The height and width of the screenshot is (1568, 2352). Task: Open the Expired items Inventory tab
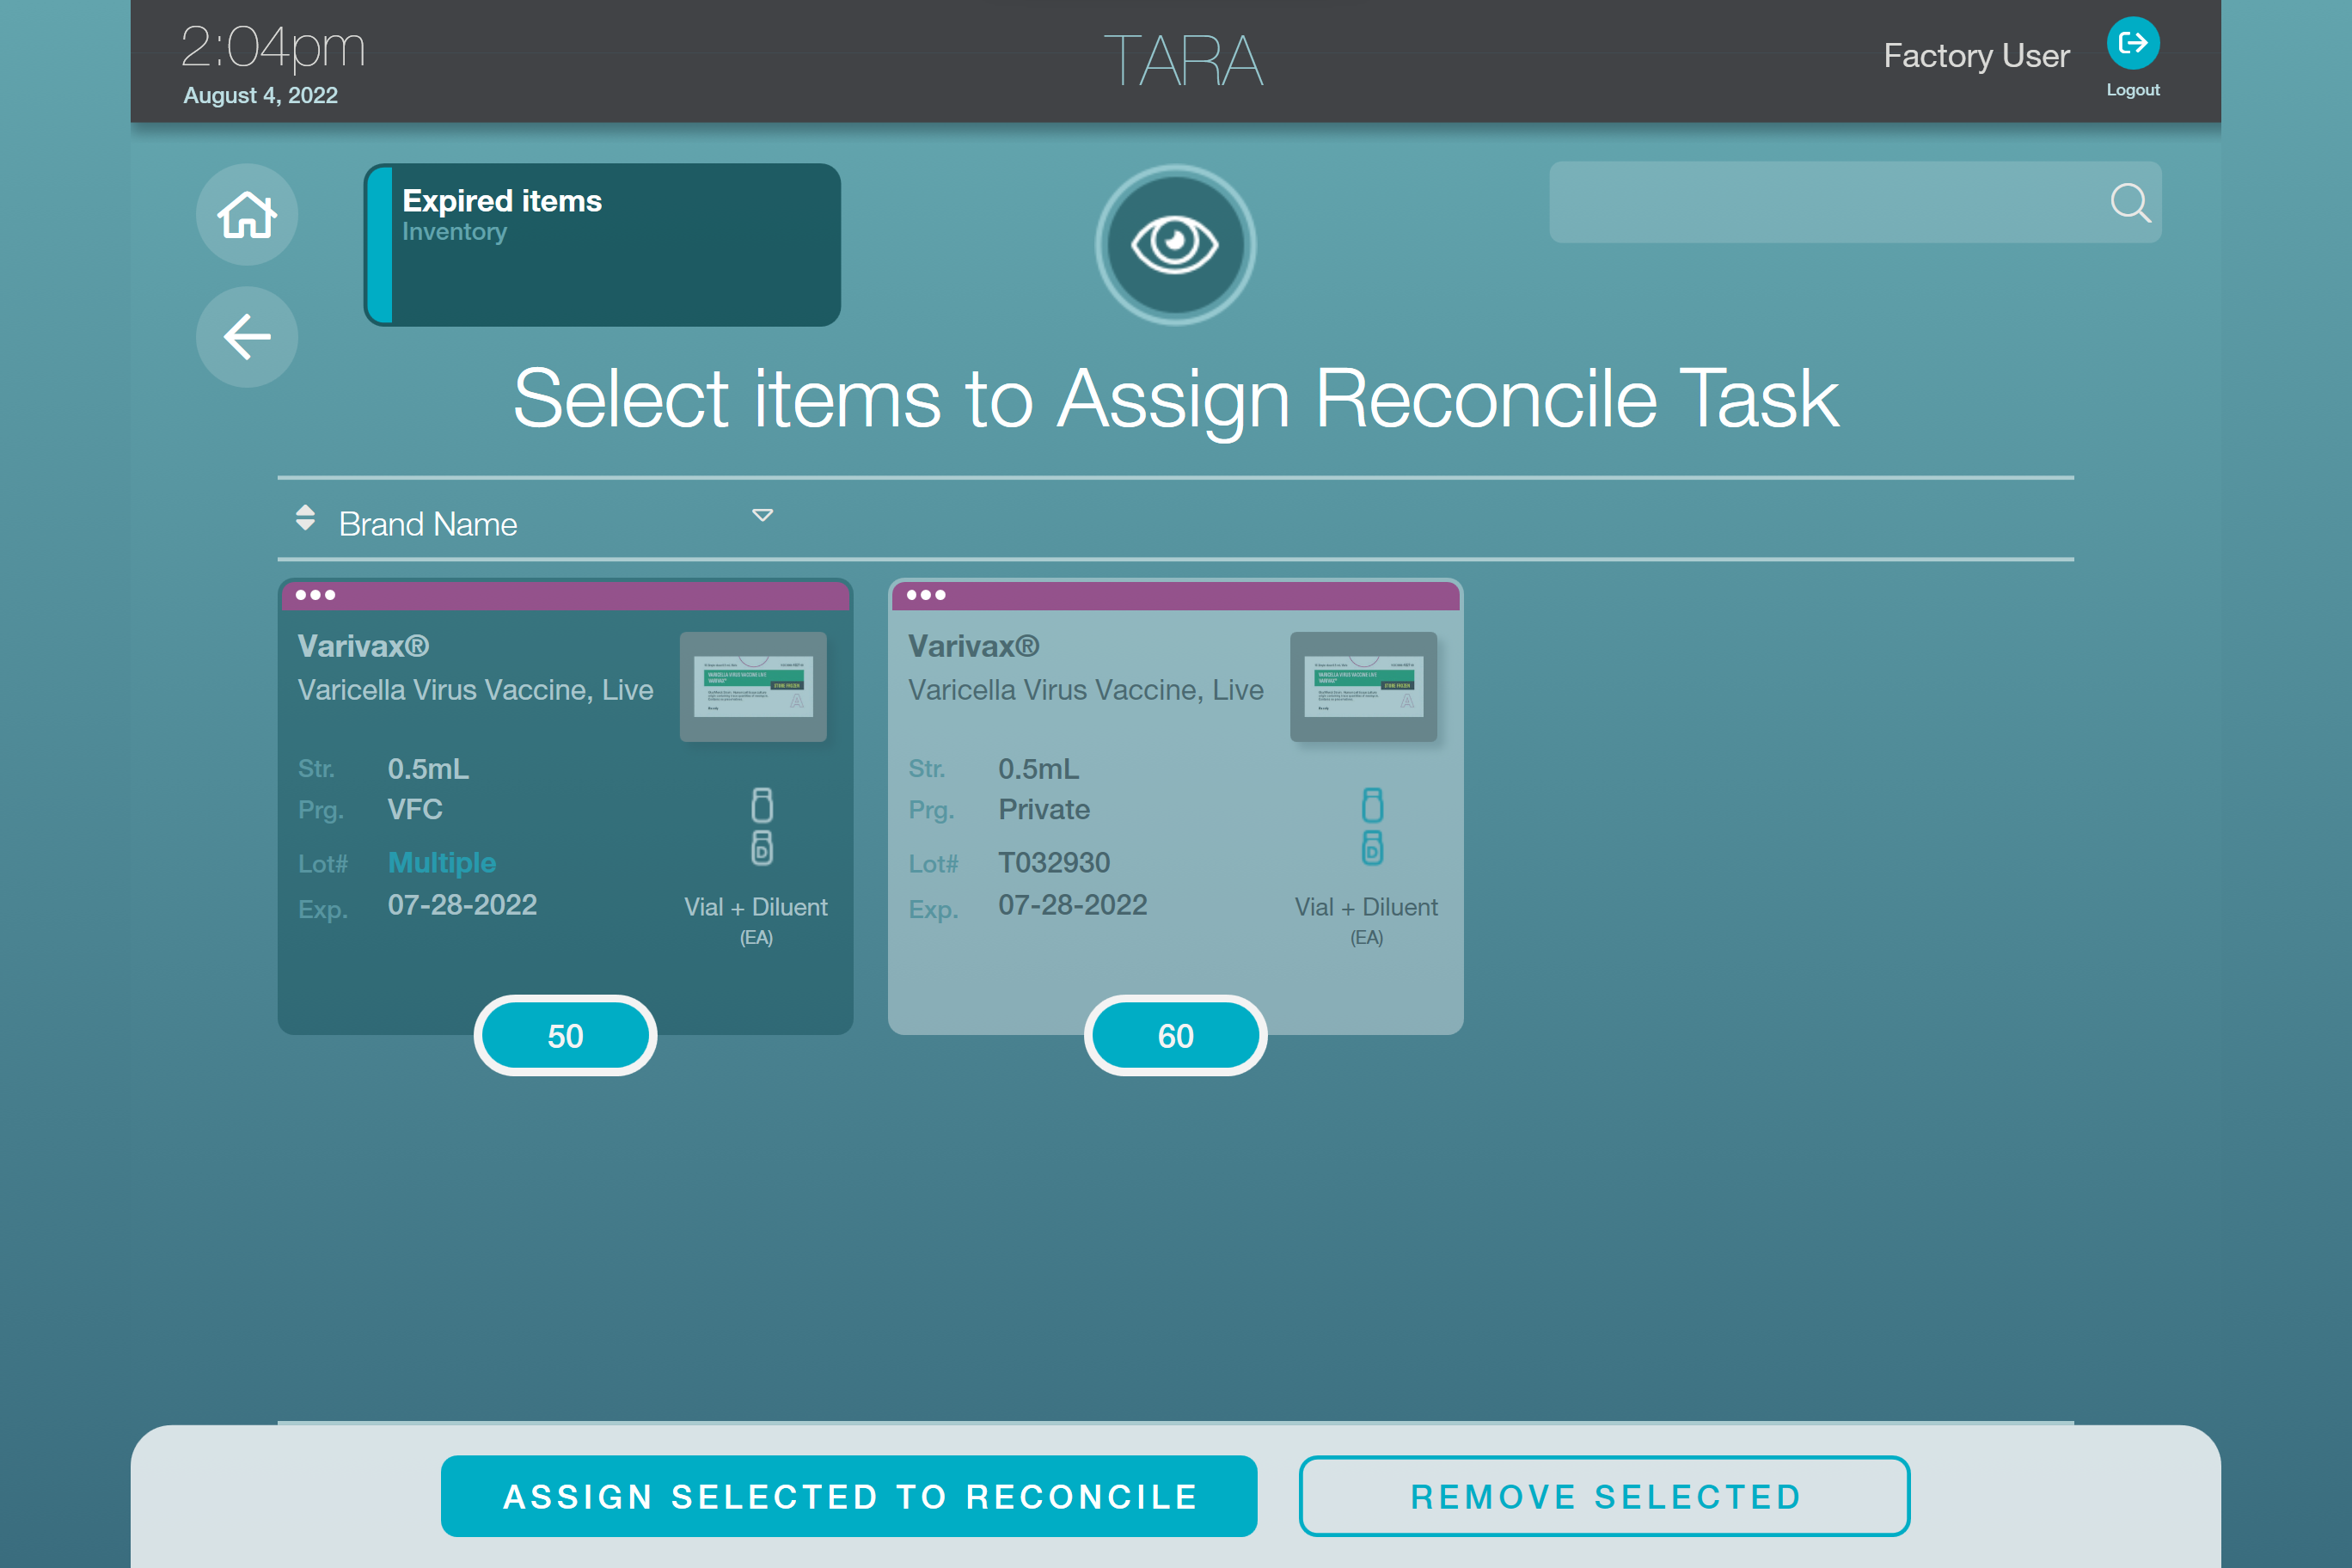click(602, 245)
